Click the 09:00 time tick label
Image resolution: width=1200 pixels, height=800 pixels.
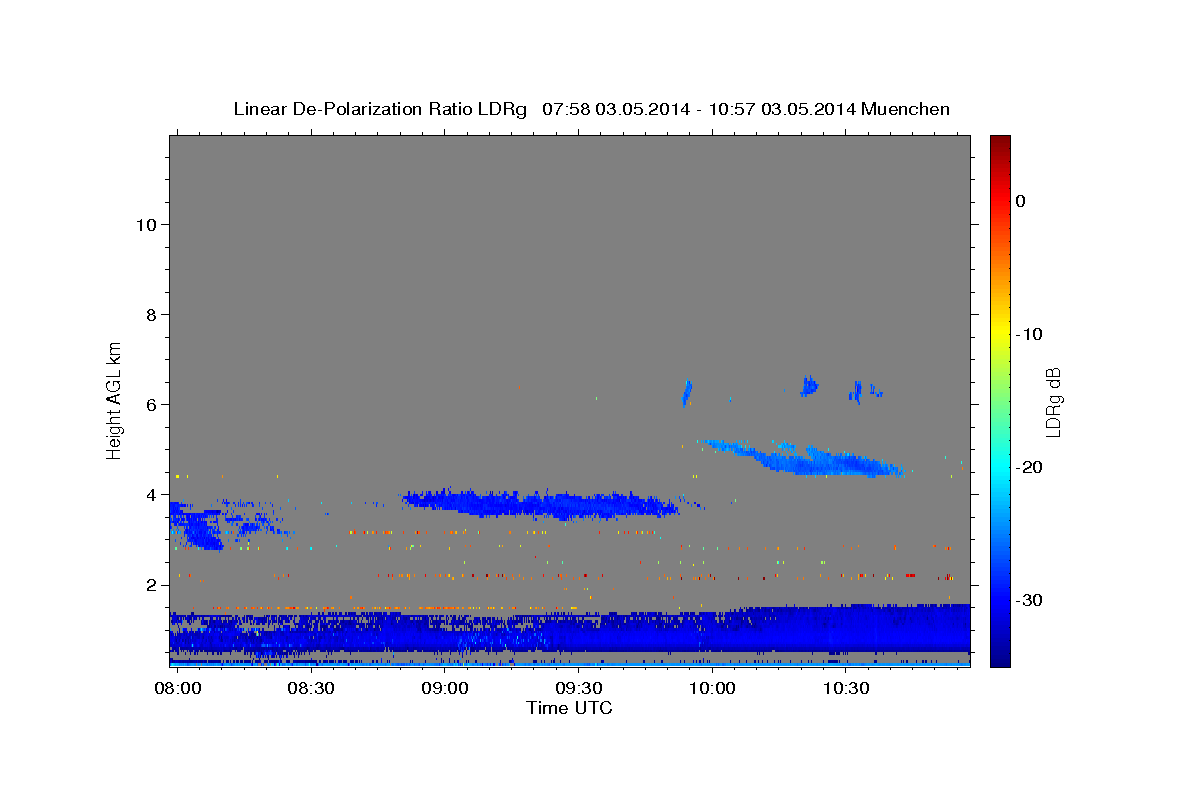[445, 689]
